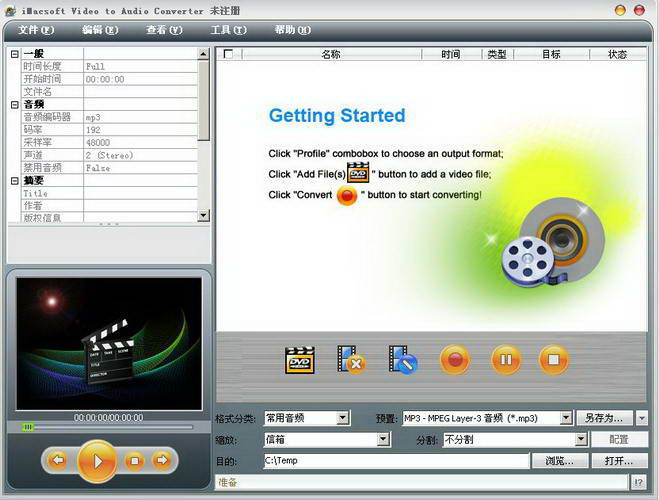The height and width of the screenshot is (500, 659).
Task: Open the arrow menu next to 另存为
Action: coord(642,418)
